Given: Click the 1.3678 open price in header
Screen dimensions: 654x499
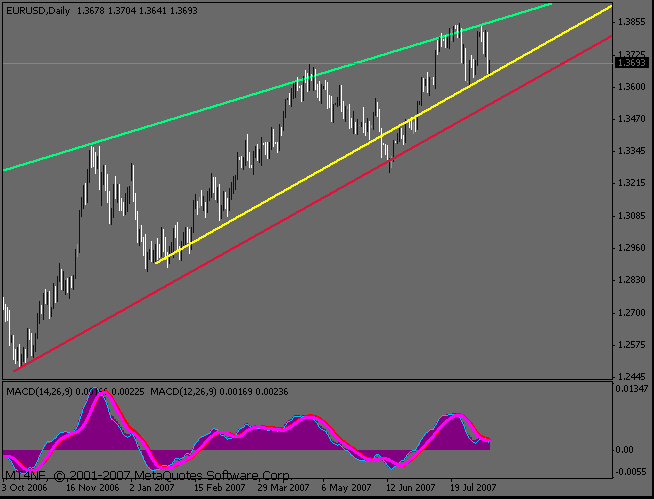Looking at the screenshot, I should coord(91,11).
